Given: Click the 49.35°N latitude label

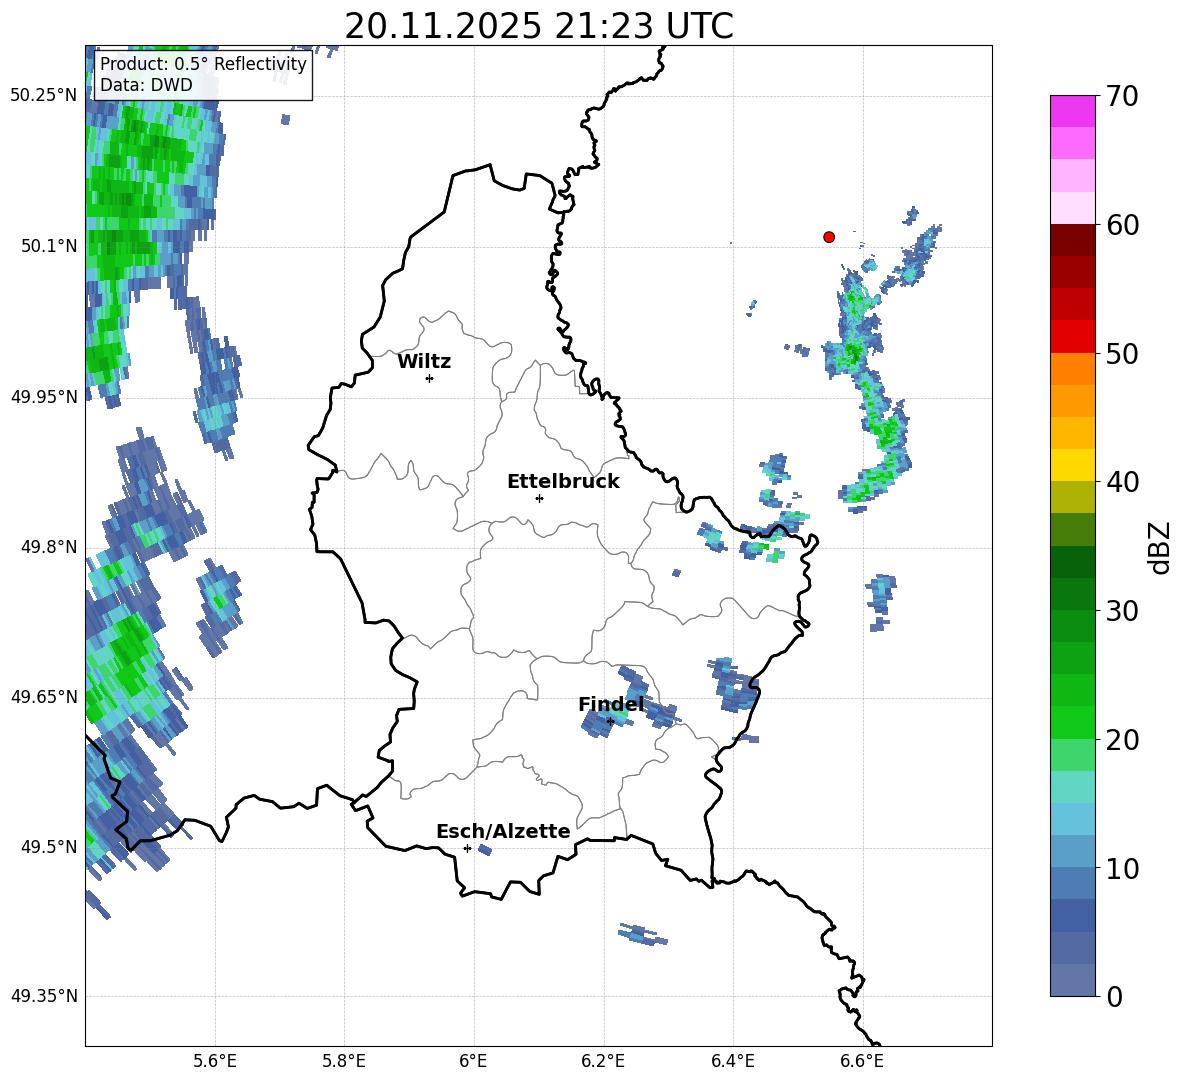Looking at the screenshot, I should pos(44,996).
